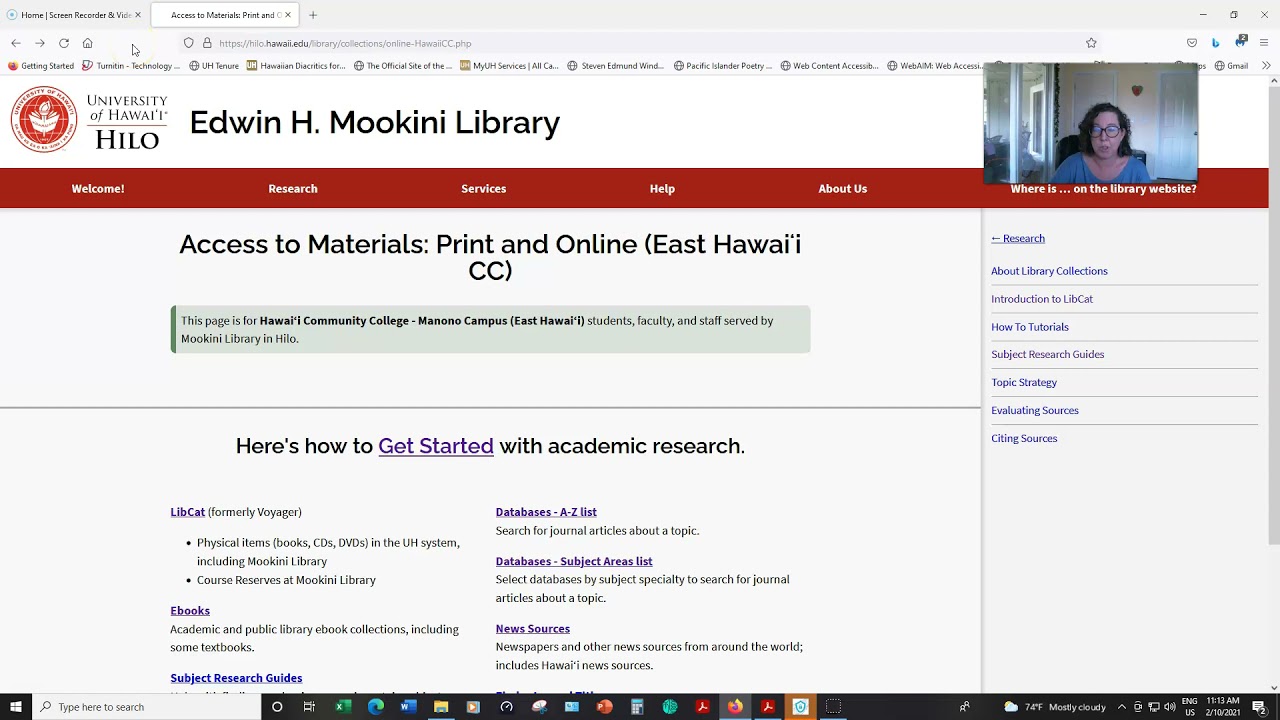
Task: Click the browser Back arrow
Action: (x=16, y=43)
